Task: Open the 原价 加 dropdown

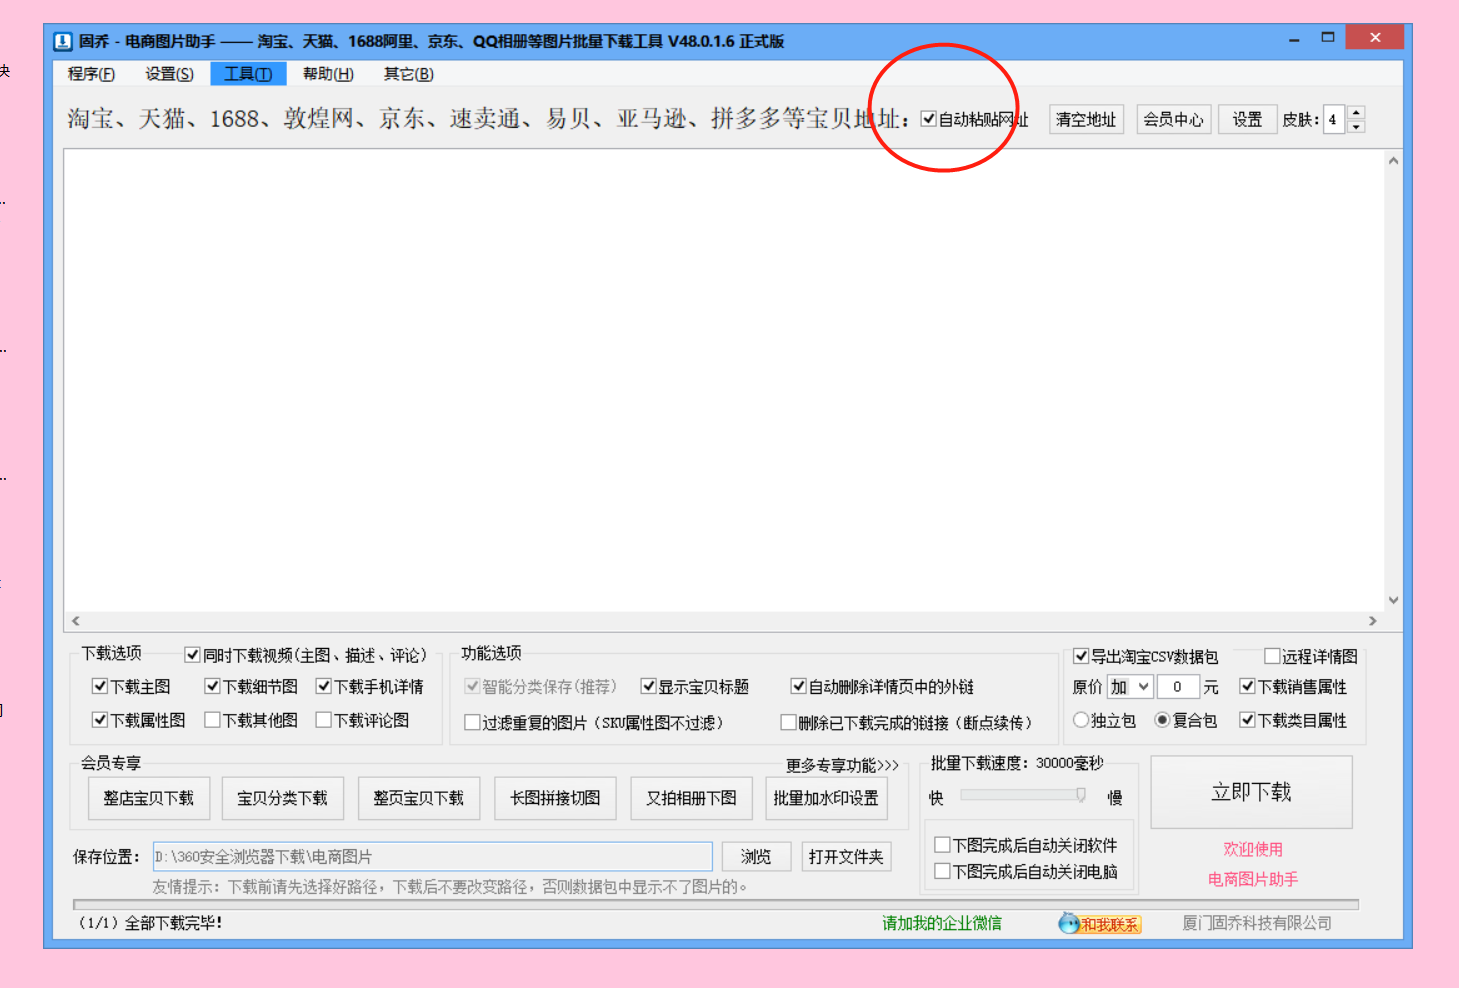Action: pyautogui.click(x=1143, y=687)
